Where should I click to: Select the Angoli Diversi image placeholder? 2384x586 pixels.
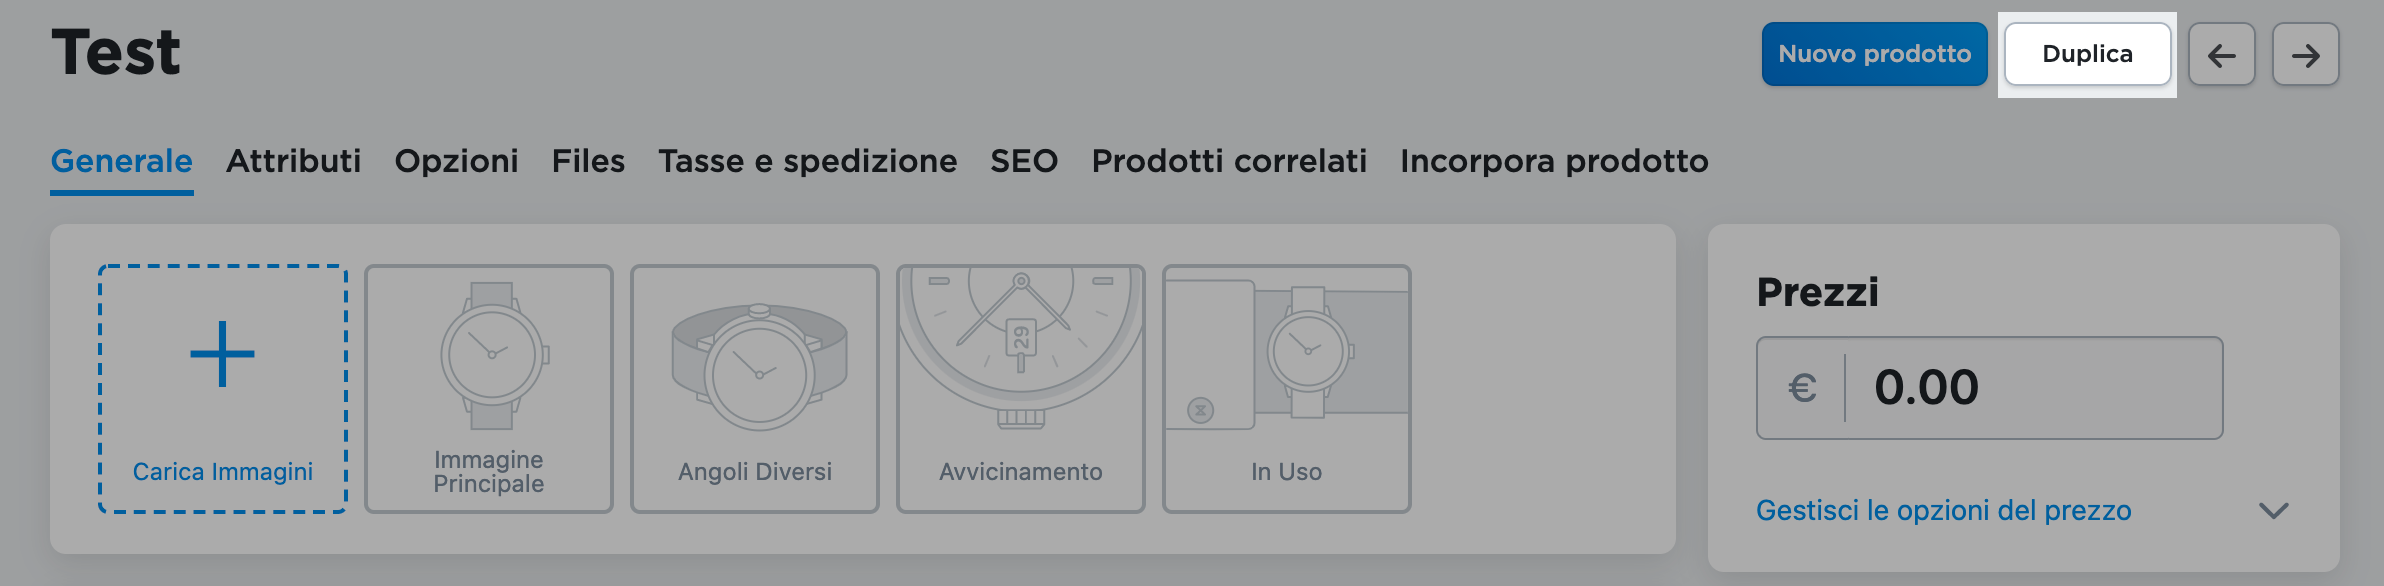click(x=755, y=388)
